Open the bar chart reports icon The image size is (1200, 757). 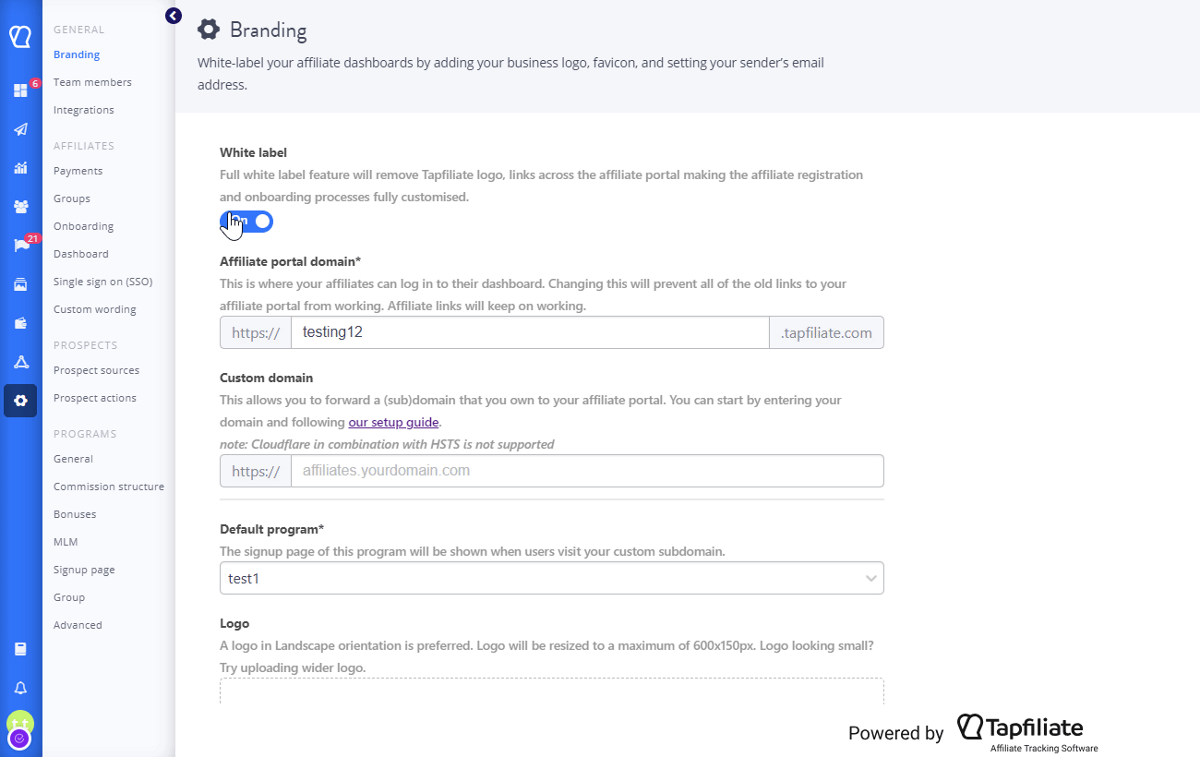point(20,168)
